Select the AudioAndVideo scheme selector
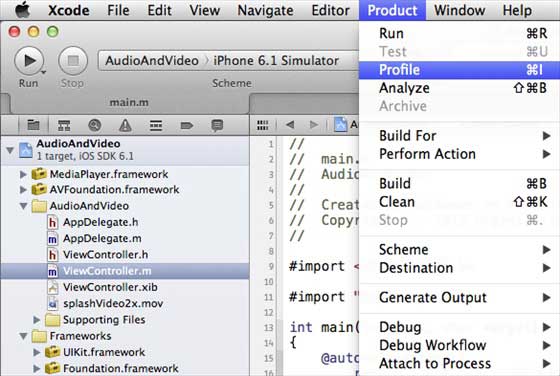The width and height of the screenshot is (560, 376). [152, 60]
